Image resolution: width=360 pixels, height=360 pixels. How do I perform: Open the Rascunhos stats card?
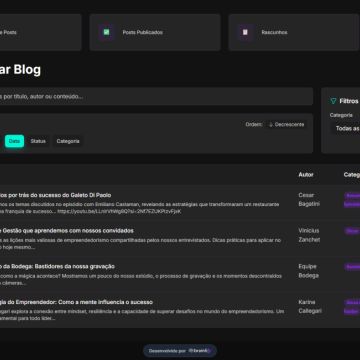coord(294,32)
